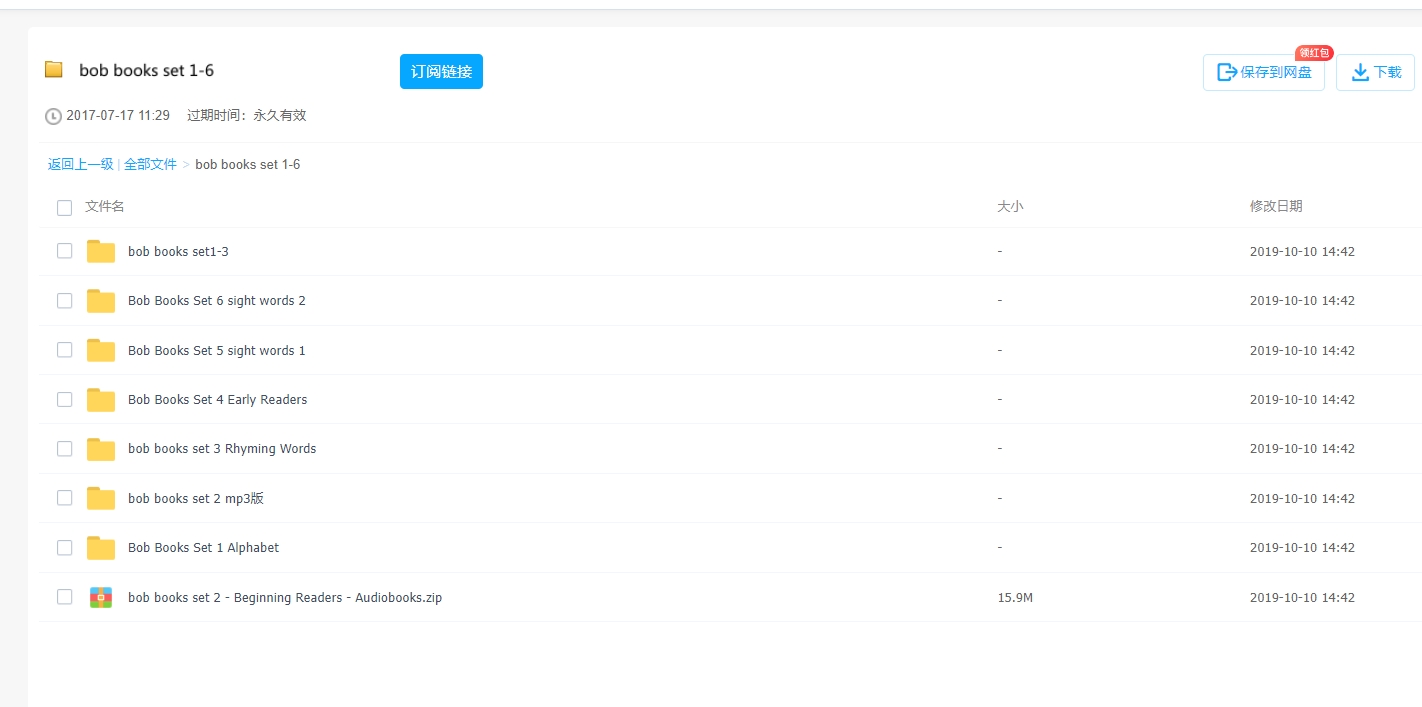Select the checkbox for the Audiobooks.zip file
Image resolution: width=1422 pixels, height=707 pixels.
[65, 597]
